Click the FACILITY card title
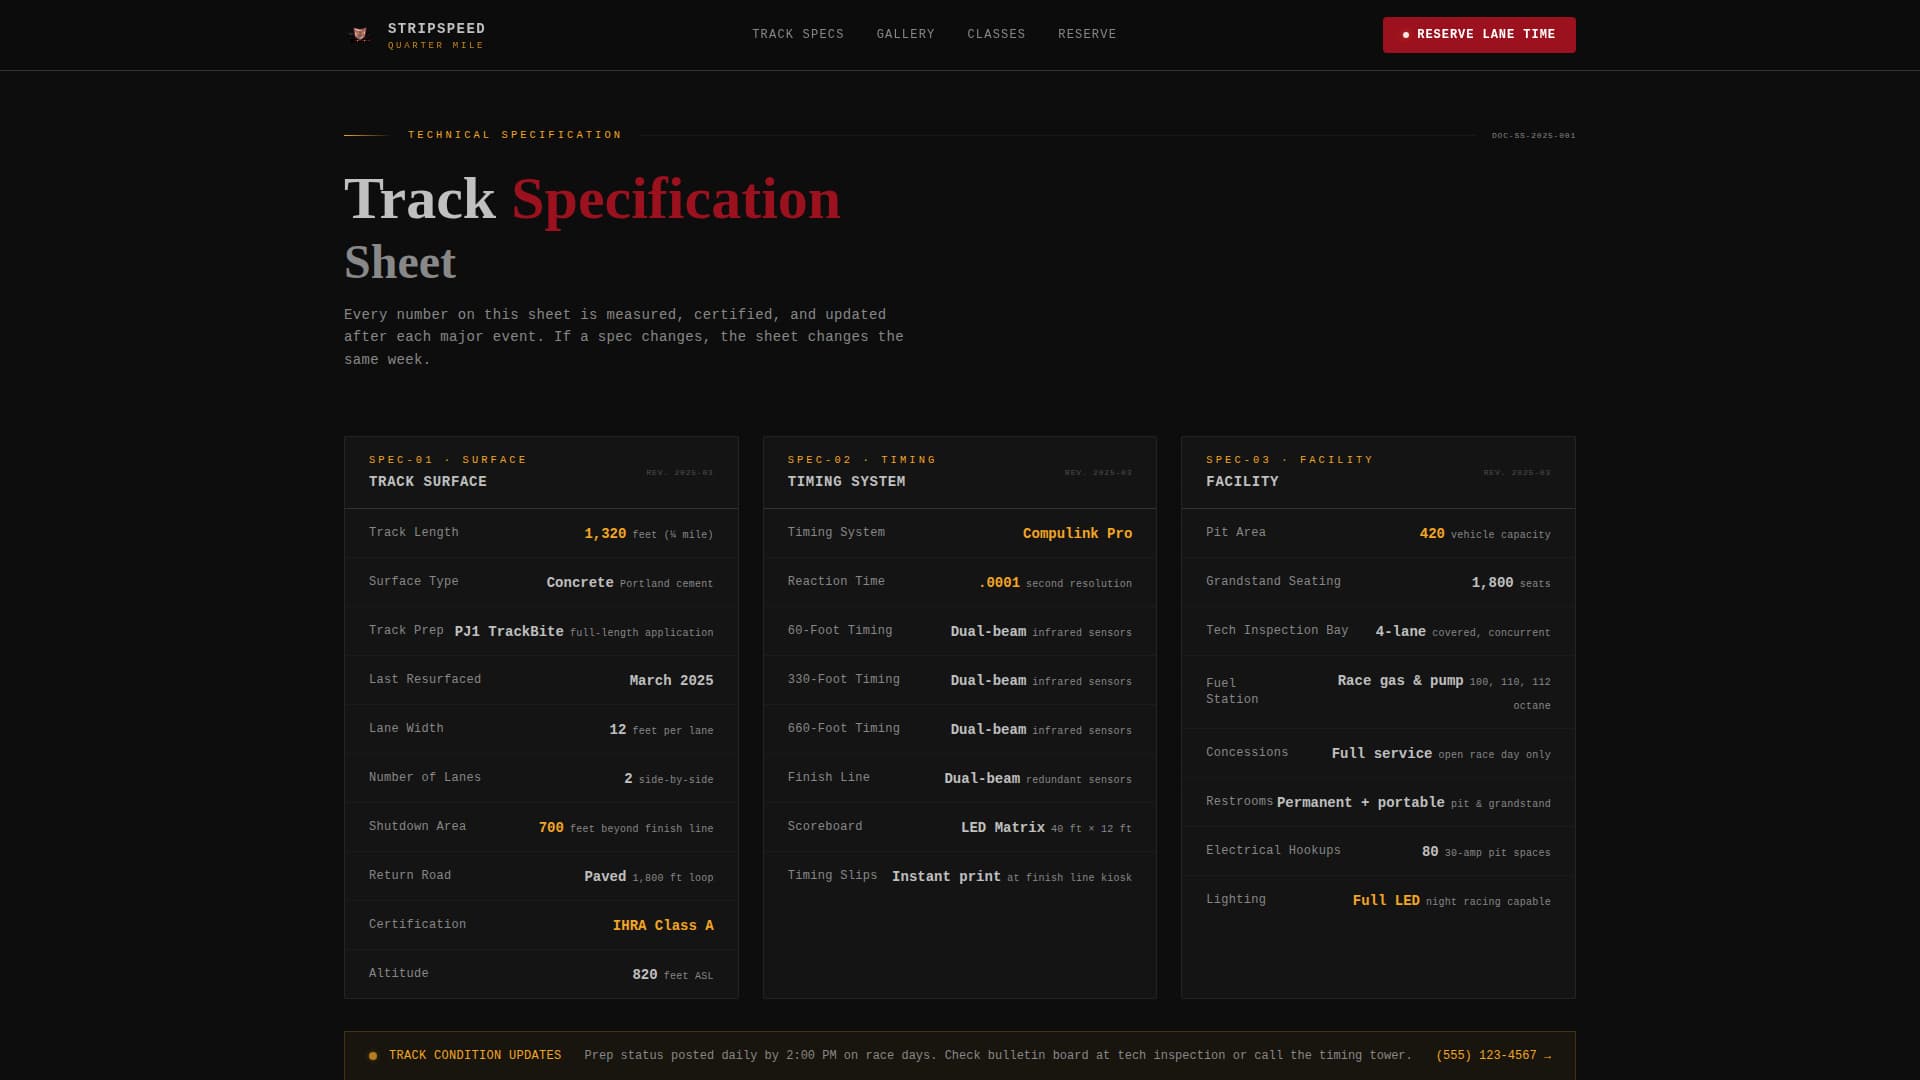The image size is (1920, 1080). [x=1242, y=482]
